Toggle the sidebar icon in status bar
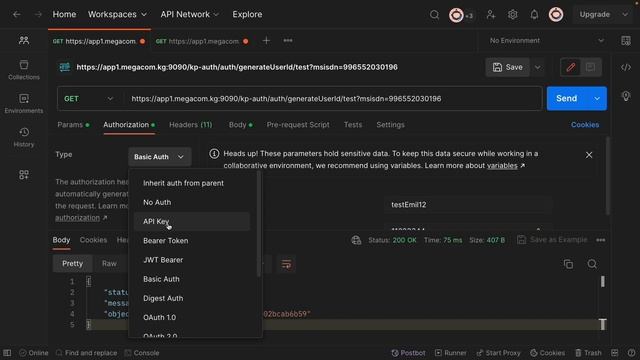 (x=7, y=353)
